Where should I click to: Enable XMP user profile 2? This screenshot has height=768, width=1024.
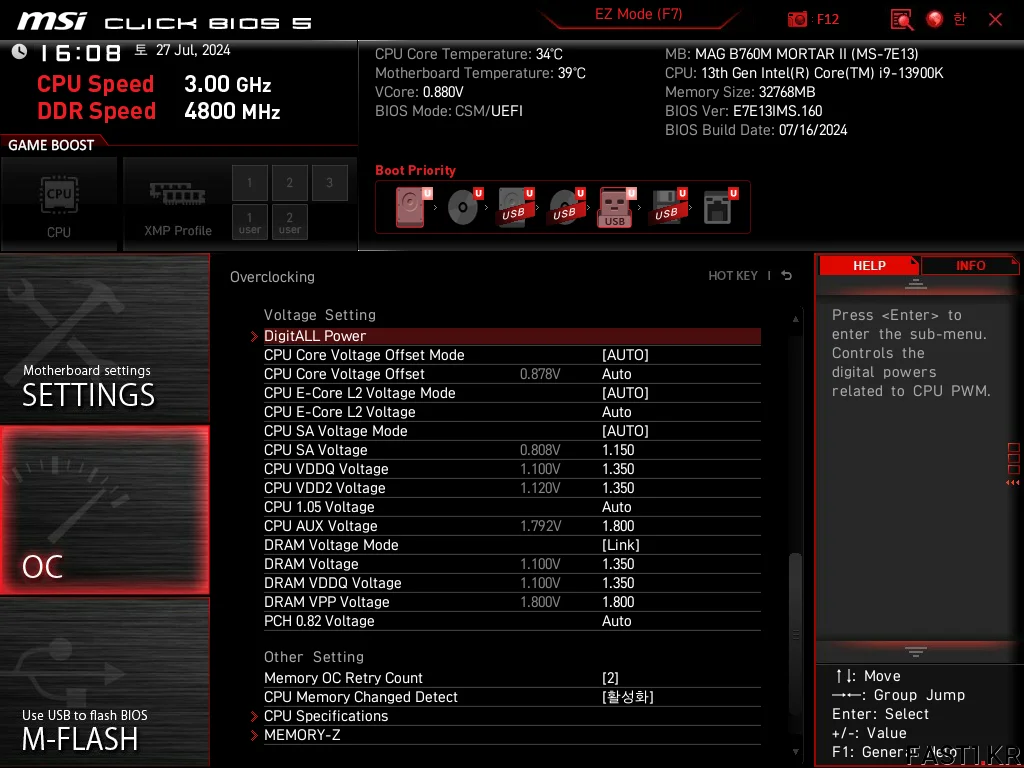289,222
